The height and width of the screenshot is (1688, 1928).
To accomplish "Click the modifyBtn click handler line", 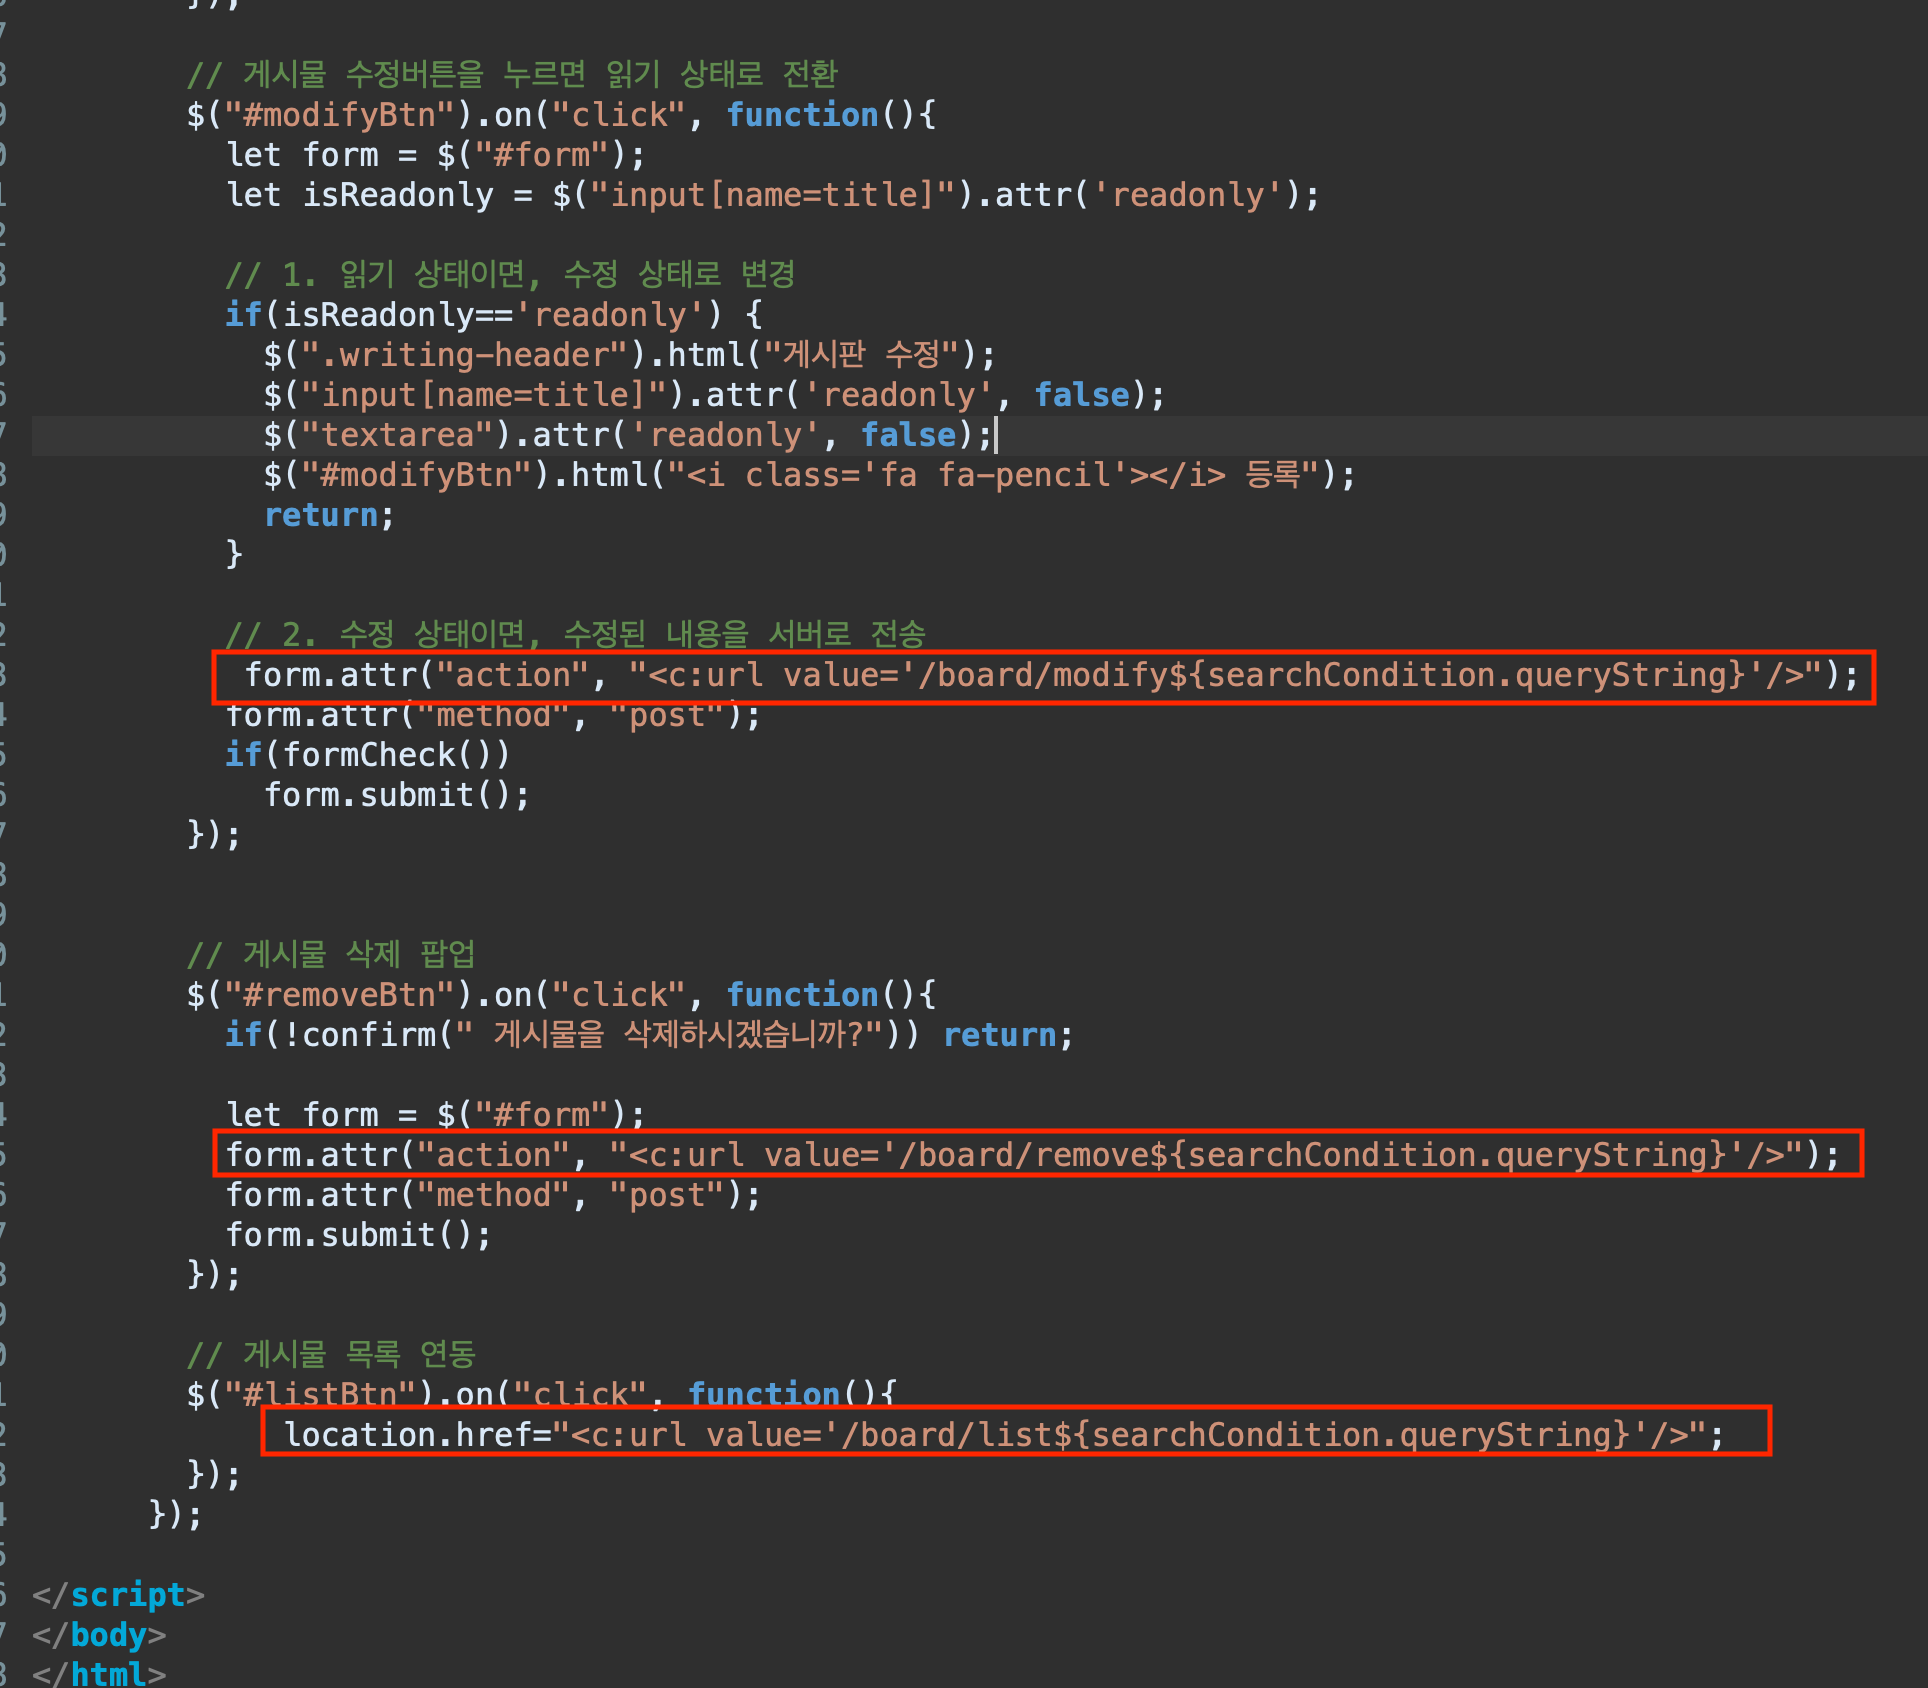I will tap(560, 115).
